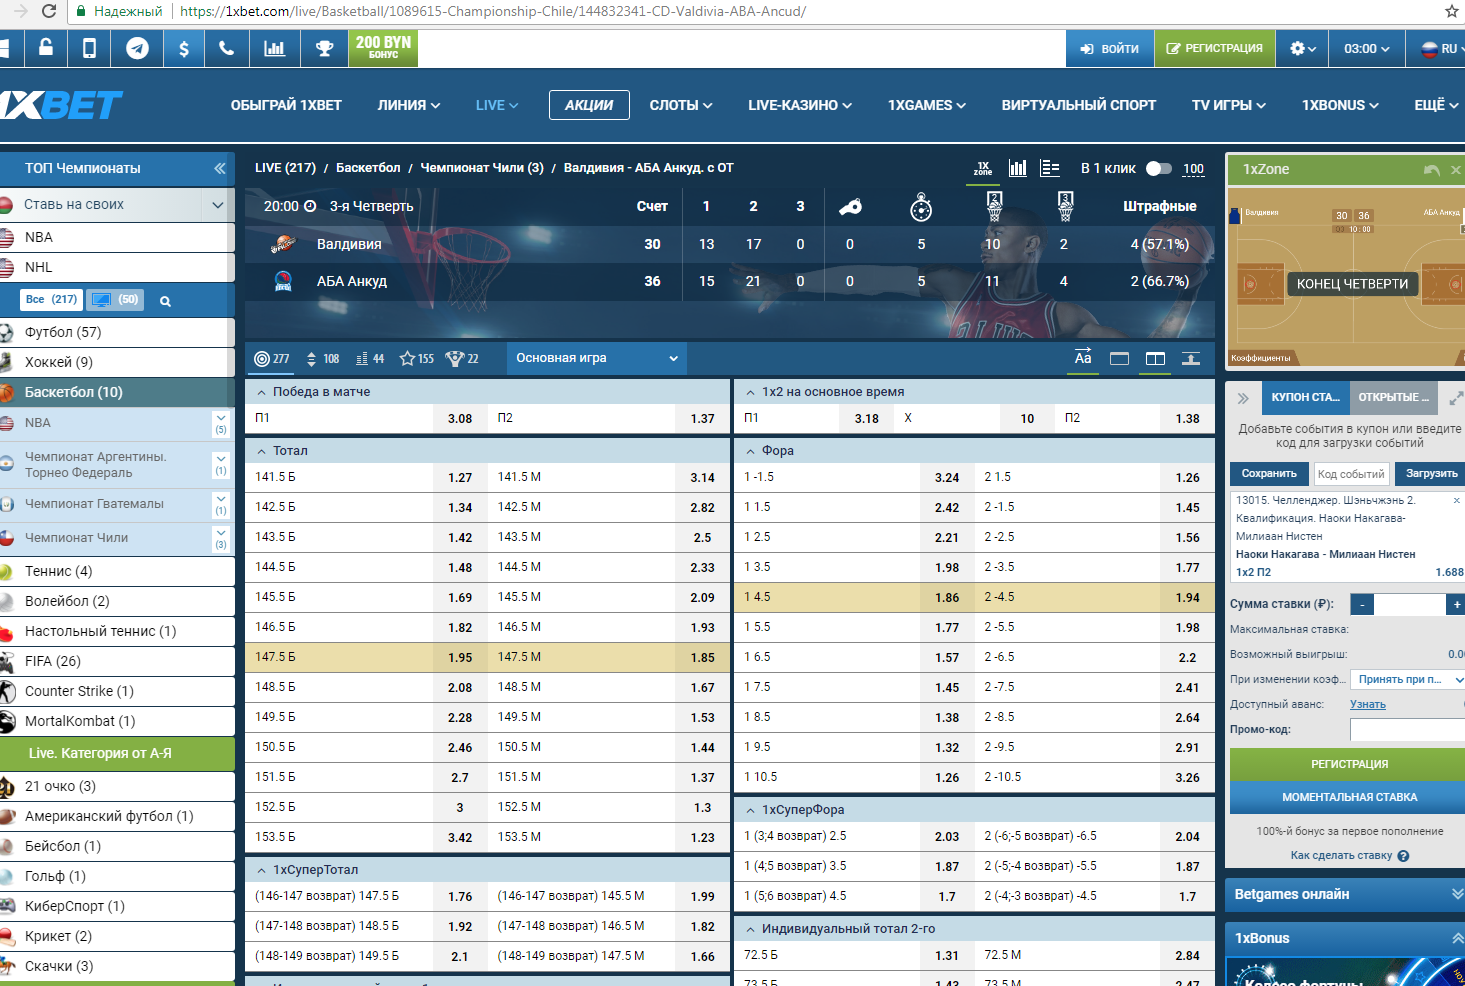Open the 'ЛИНИЯ' menu
Image resolution: width=1465 pixels, height=986 pixels.
[x=408, y=105]
